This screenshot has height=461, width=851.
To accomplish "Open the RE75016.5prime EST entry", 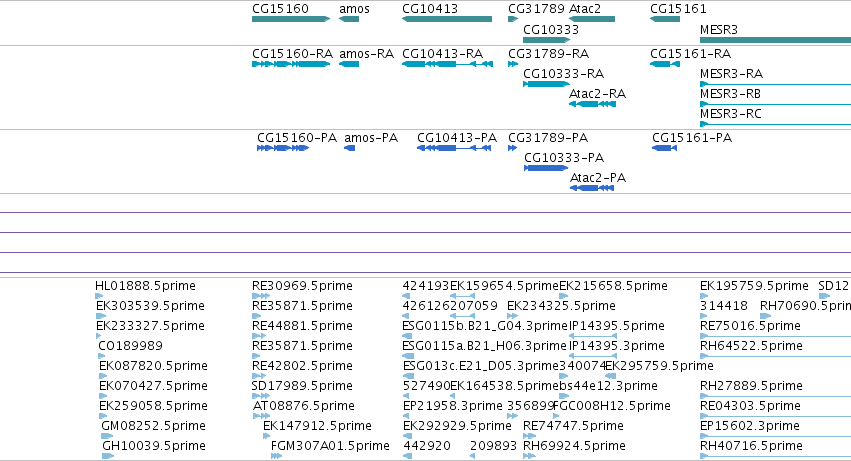I will coord(751,326).
